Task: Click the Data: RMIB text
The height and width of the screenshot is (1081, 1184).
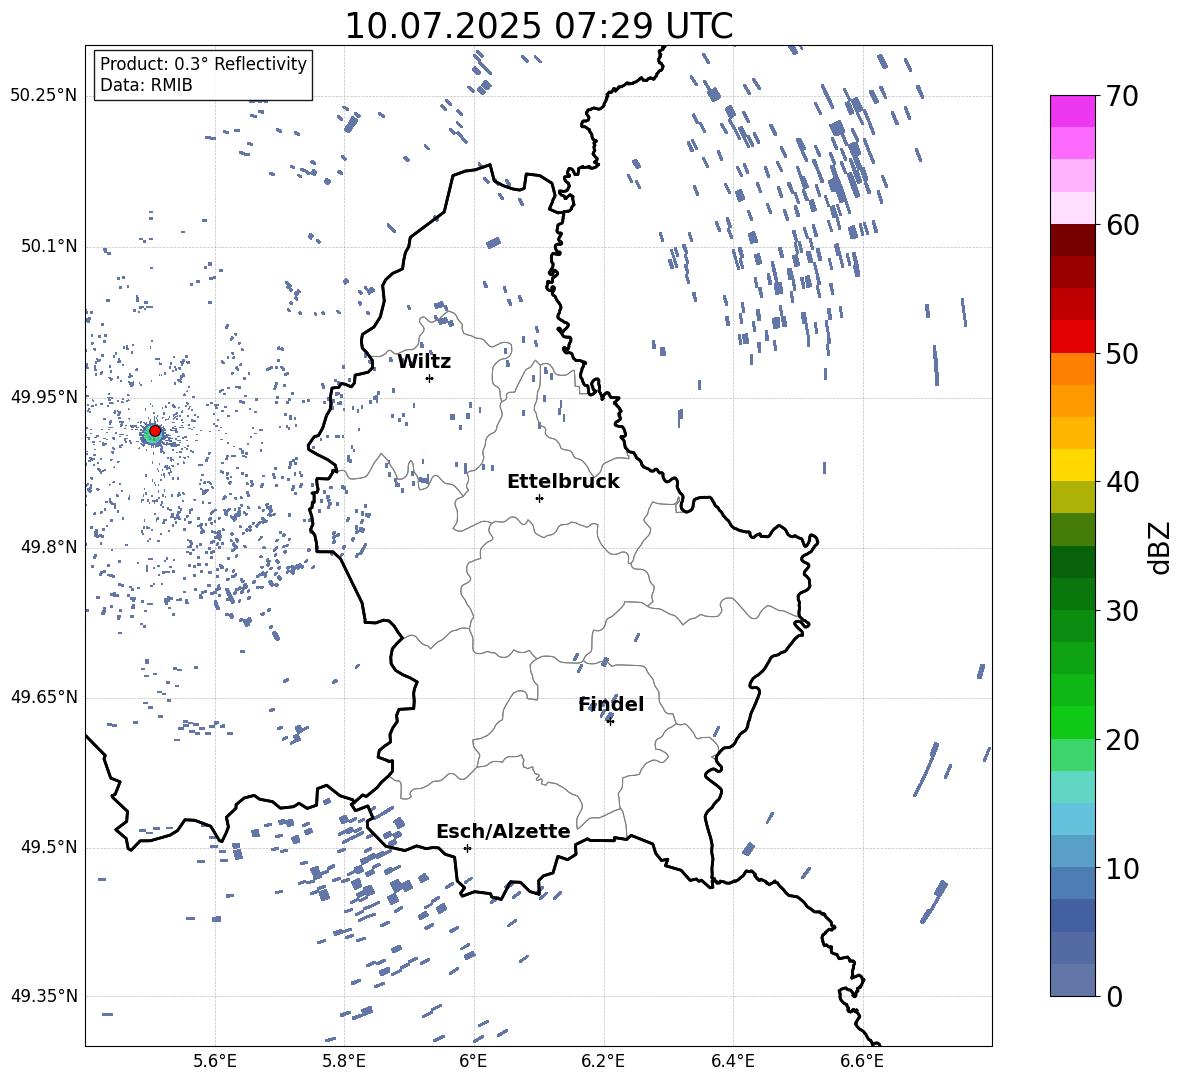Action: 146,85
